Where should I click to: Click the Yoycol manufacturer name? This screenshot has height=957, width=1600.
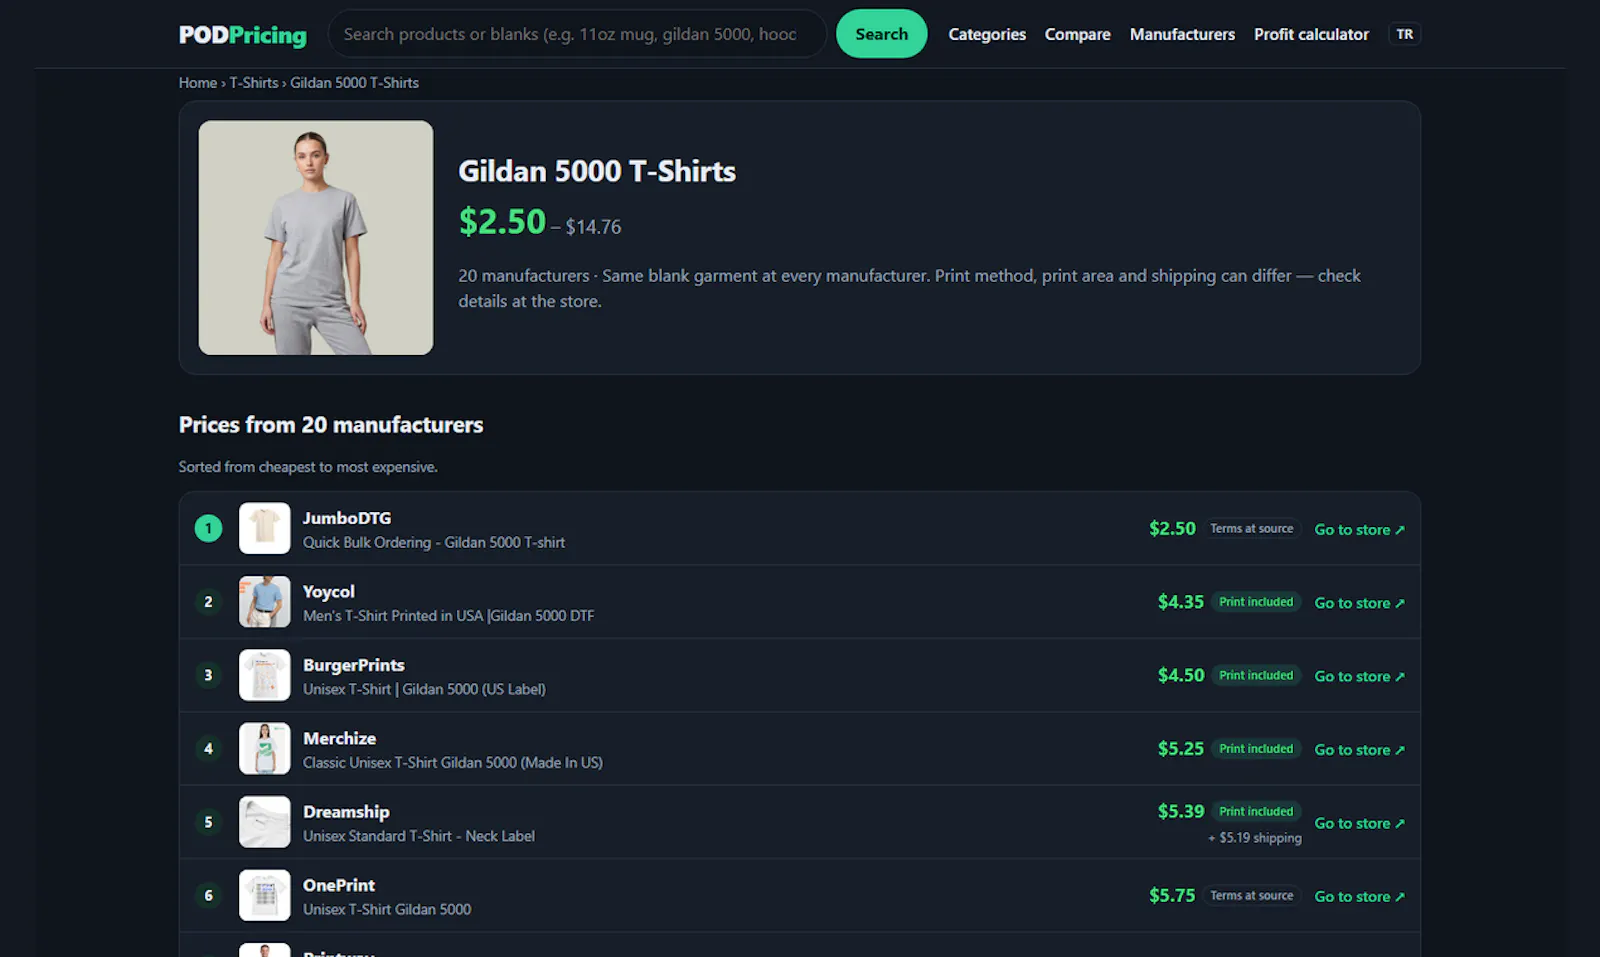pyautogui.click(x=329, y=592)
